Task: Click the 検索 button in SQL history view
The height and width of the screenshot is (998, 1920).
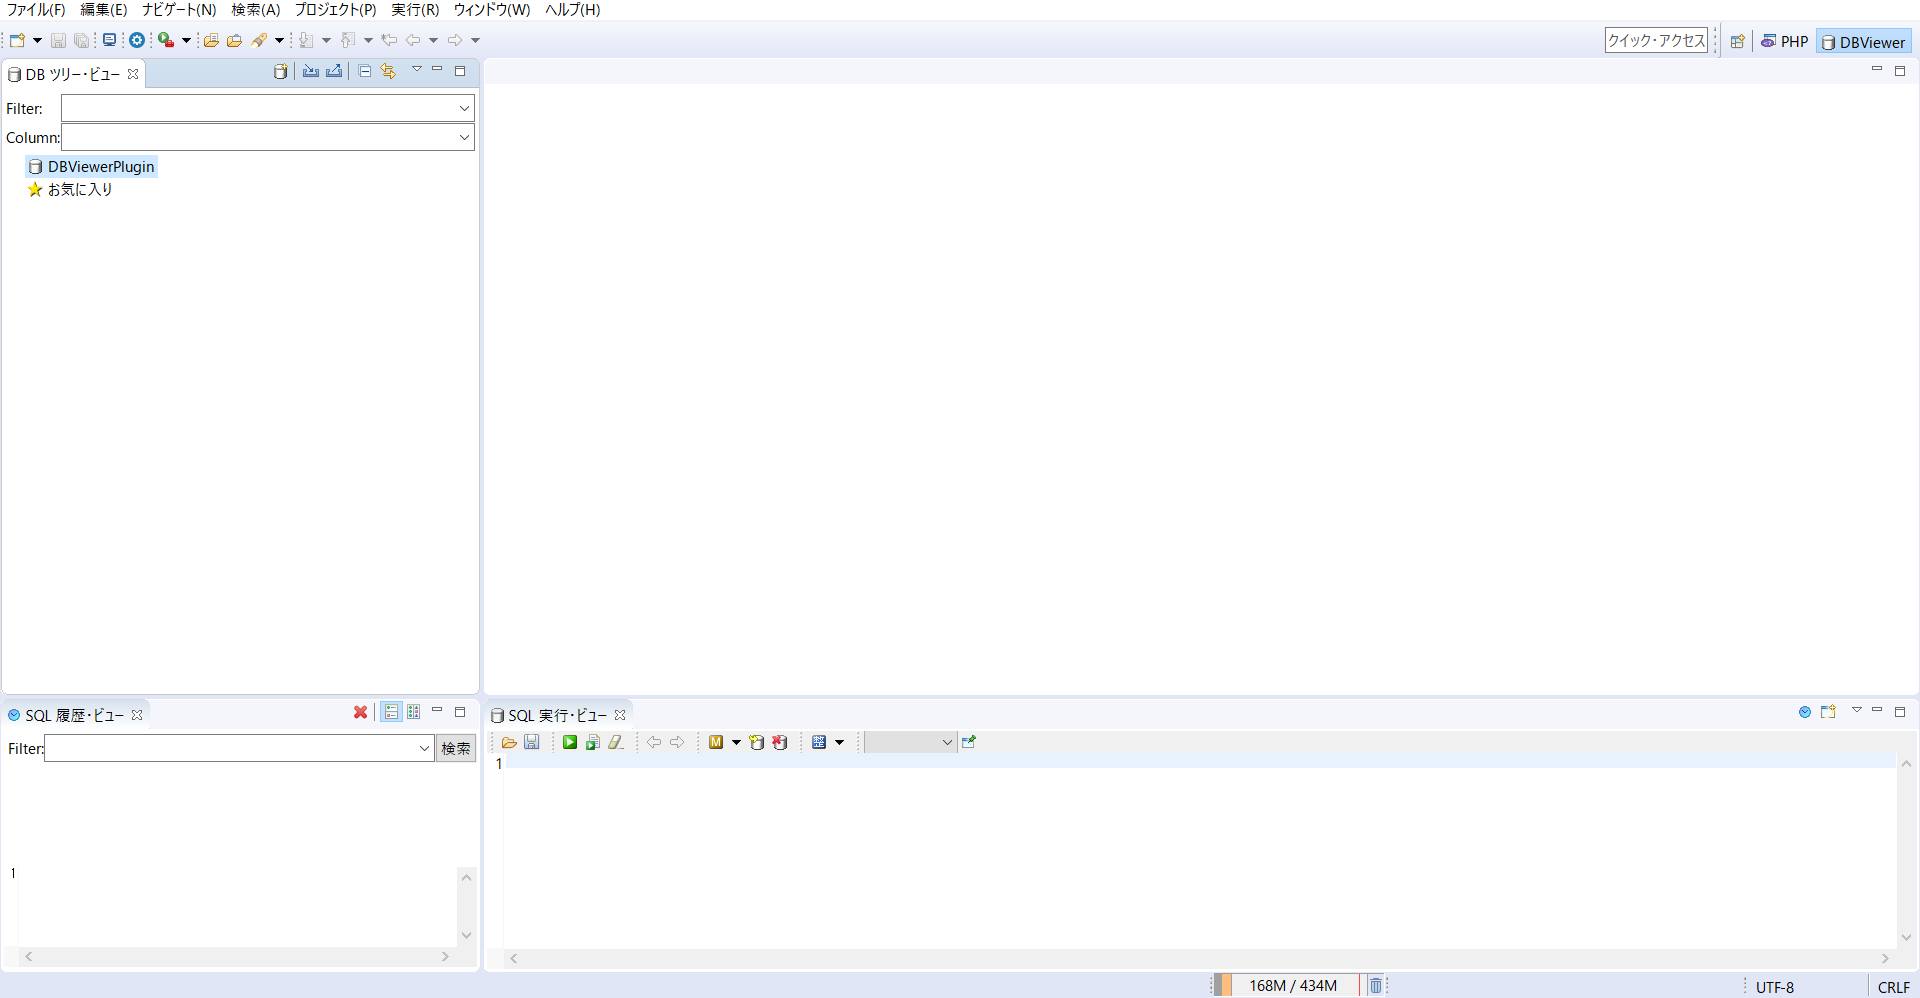Action: [x=456, y=748]
